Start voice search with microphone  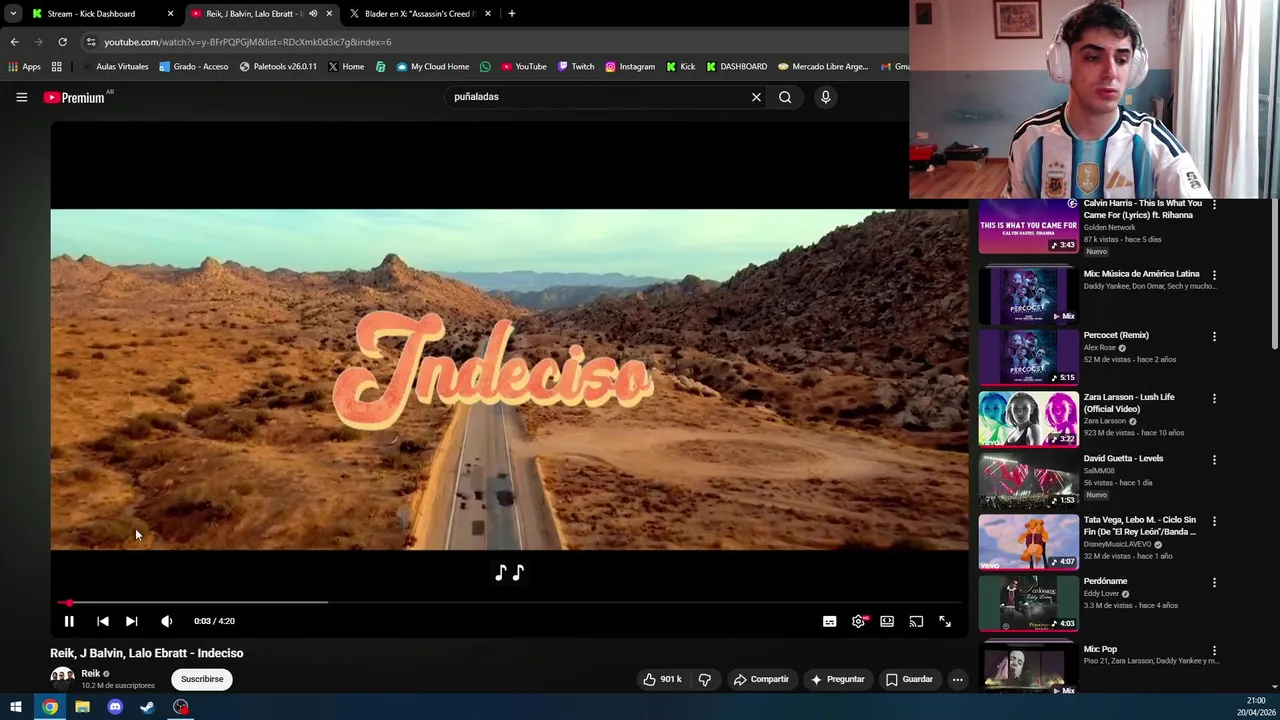coord(825,97)
